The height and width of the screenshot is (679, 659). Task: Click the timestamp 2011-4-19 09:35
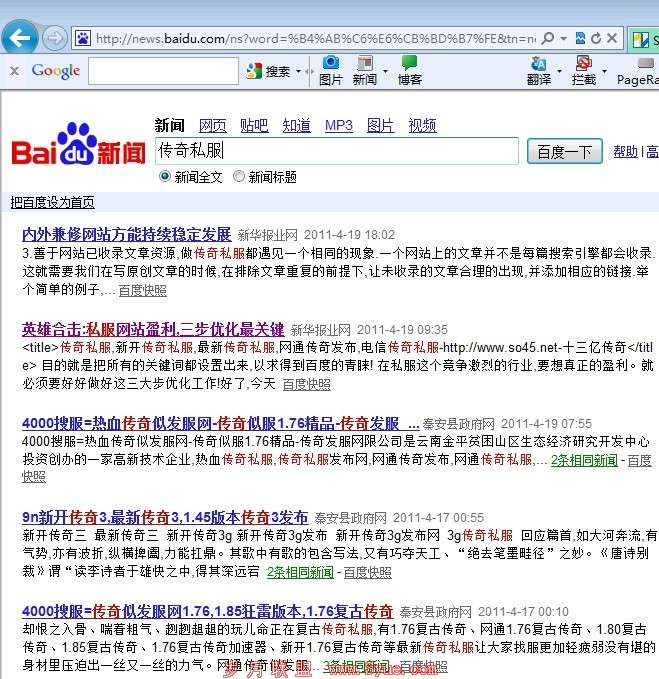point(402,330)
